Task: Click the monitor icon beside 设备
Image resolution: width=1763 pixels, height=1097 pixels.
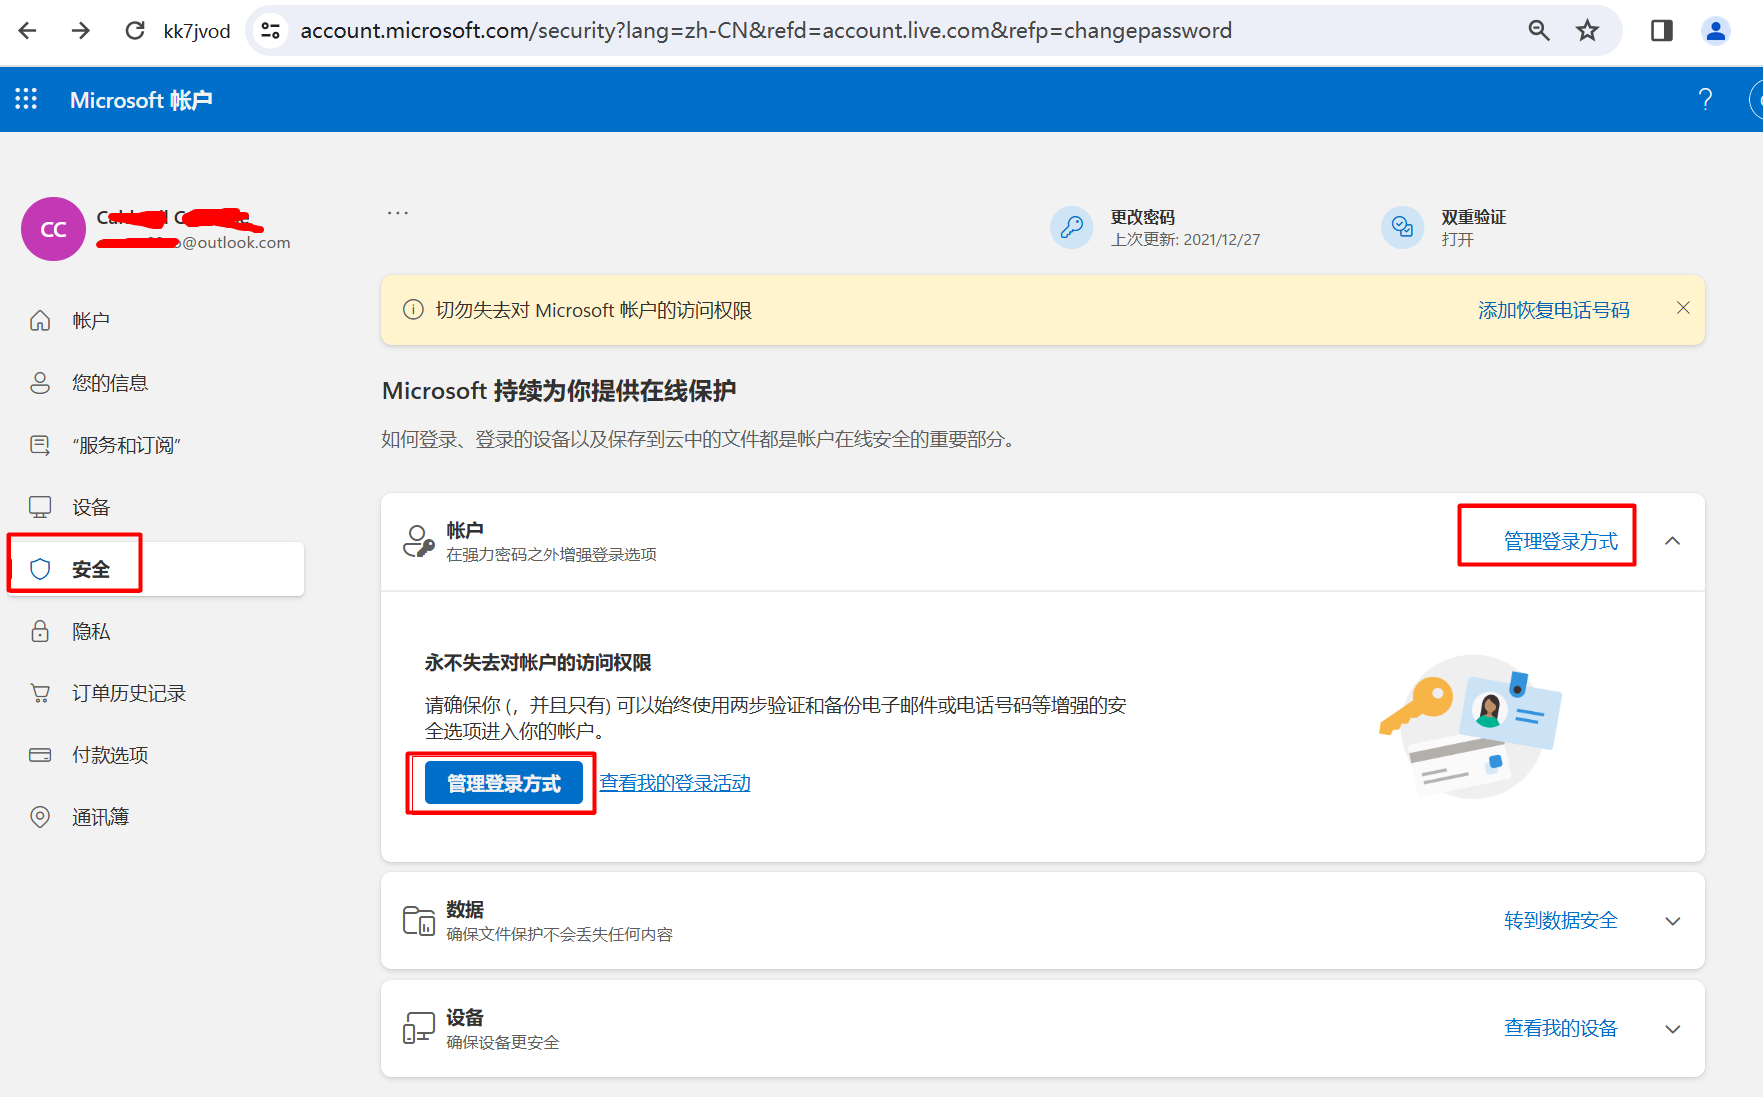Action: [x=40, y=507]
